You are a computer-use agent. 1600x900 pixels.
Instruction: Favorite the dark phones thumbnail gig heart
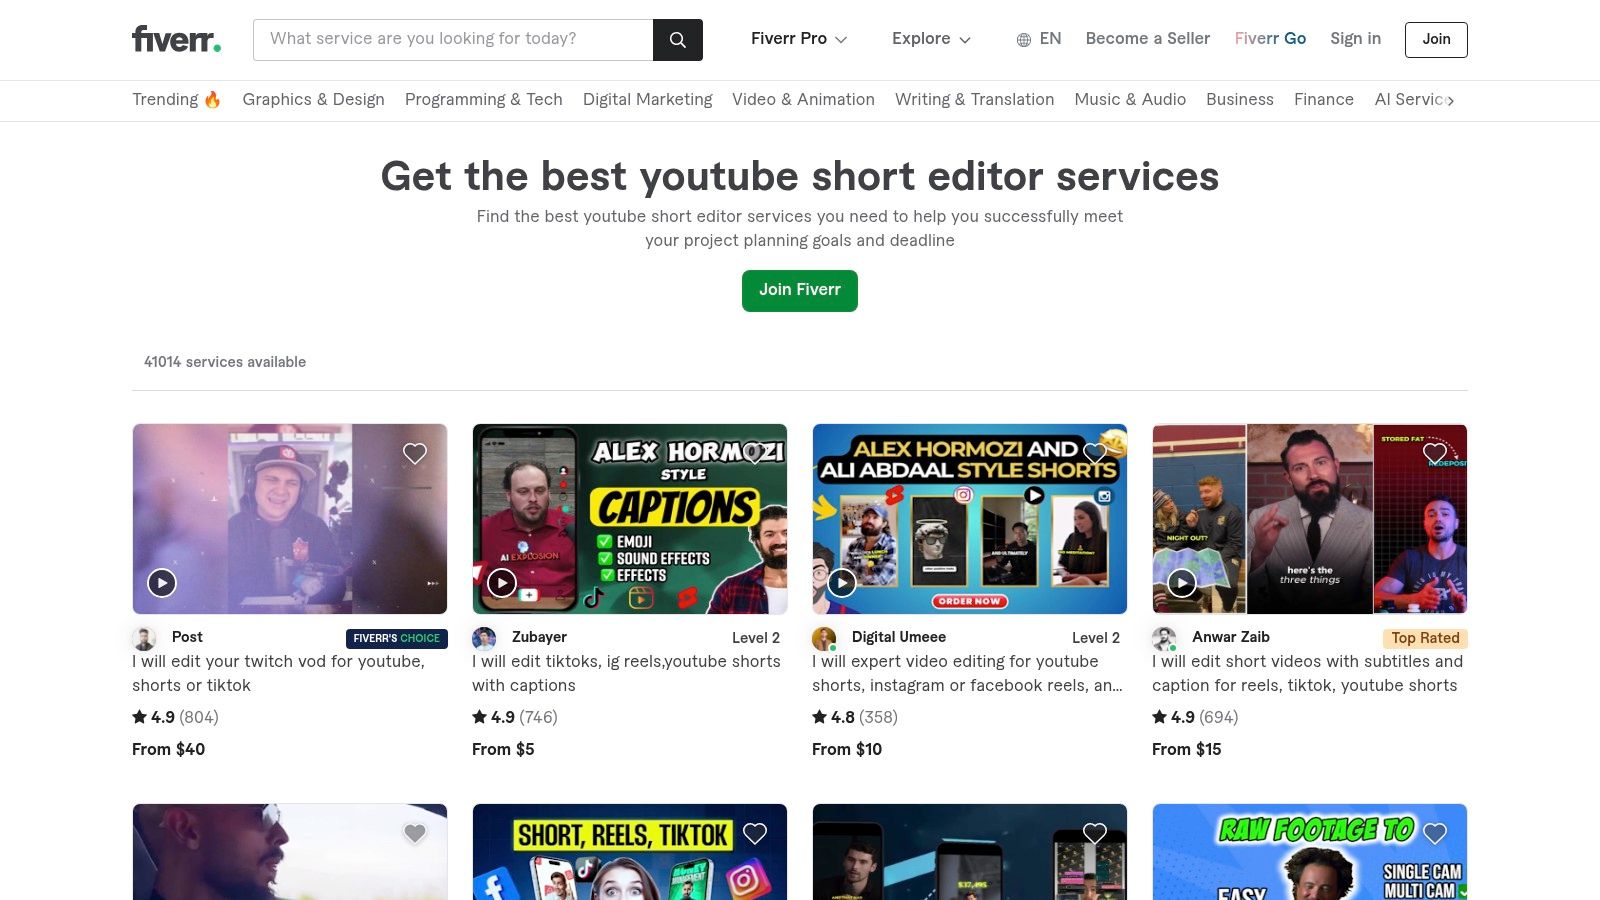pyautogui.click(x=1095, y=834)
